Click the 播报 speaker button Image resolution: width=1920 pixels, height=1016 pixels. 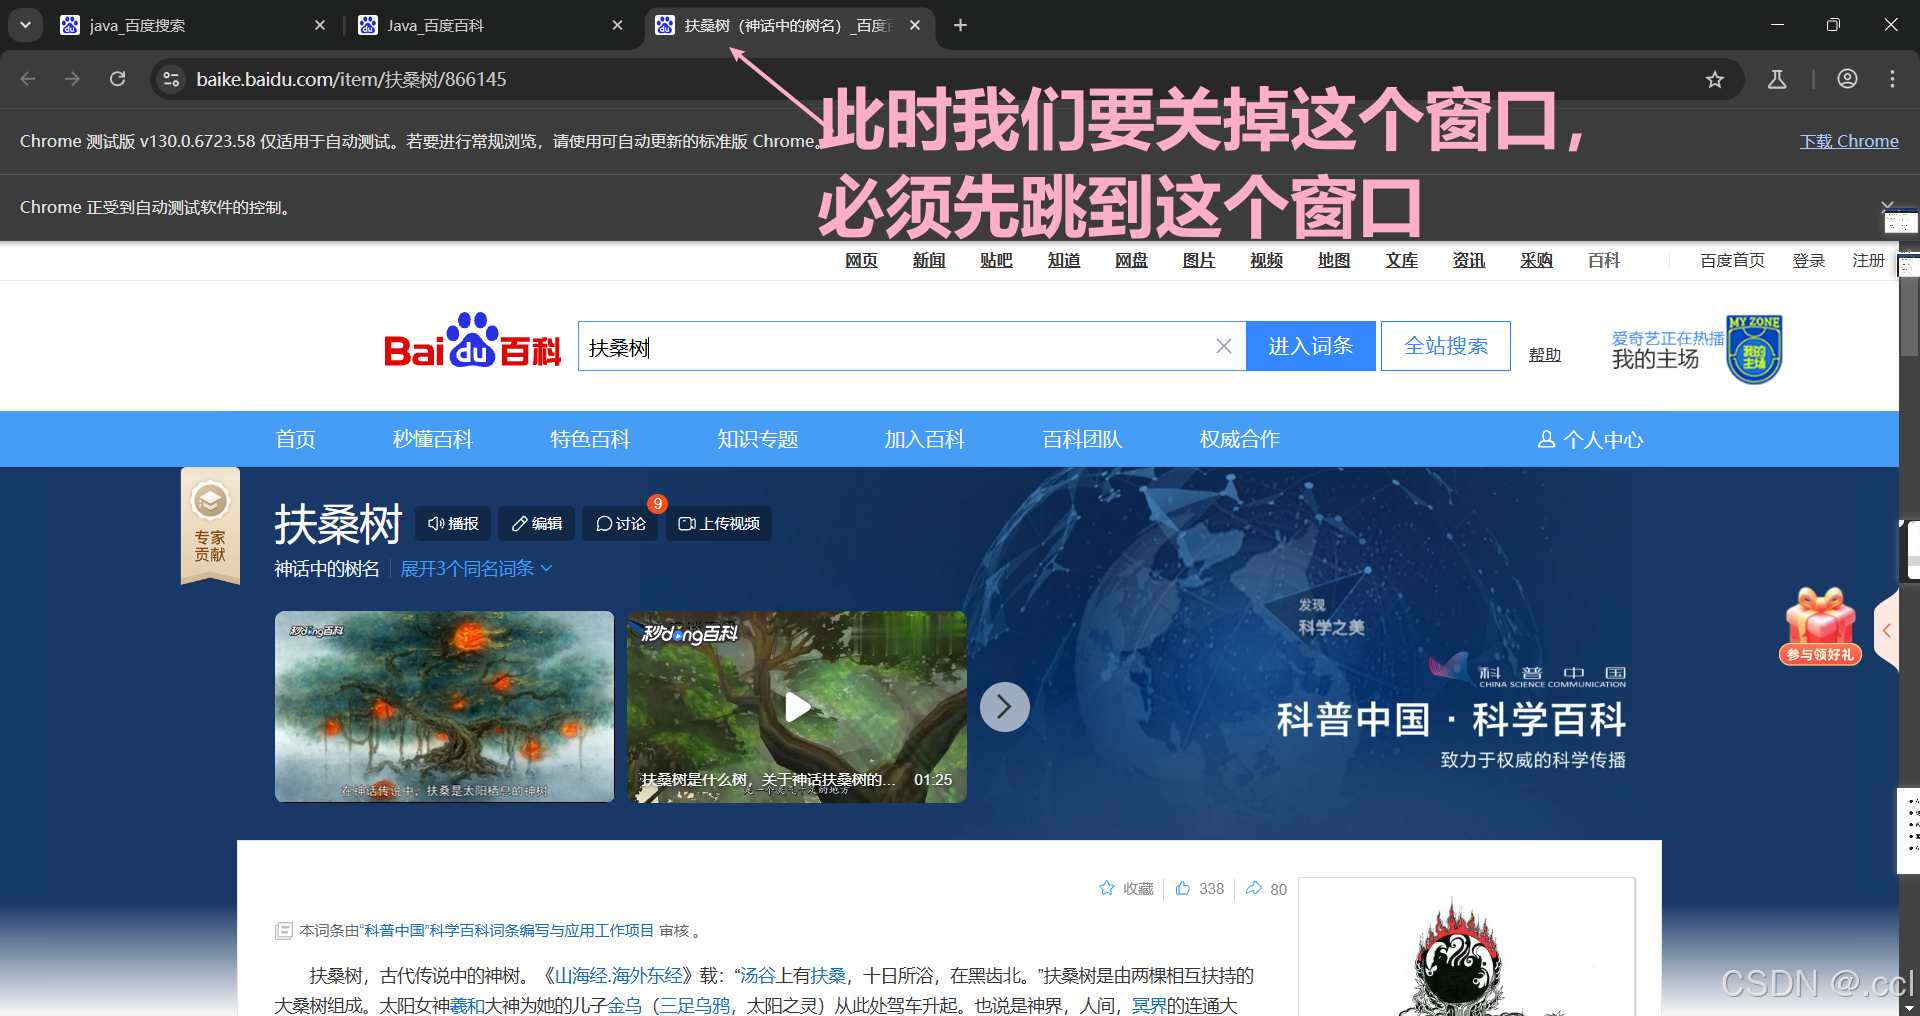(x=453, y=523)
